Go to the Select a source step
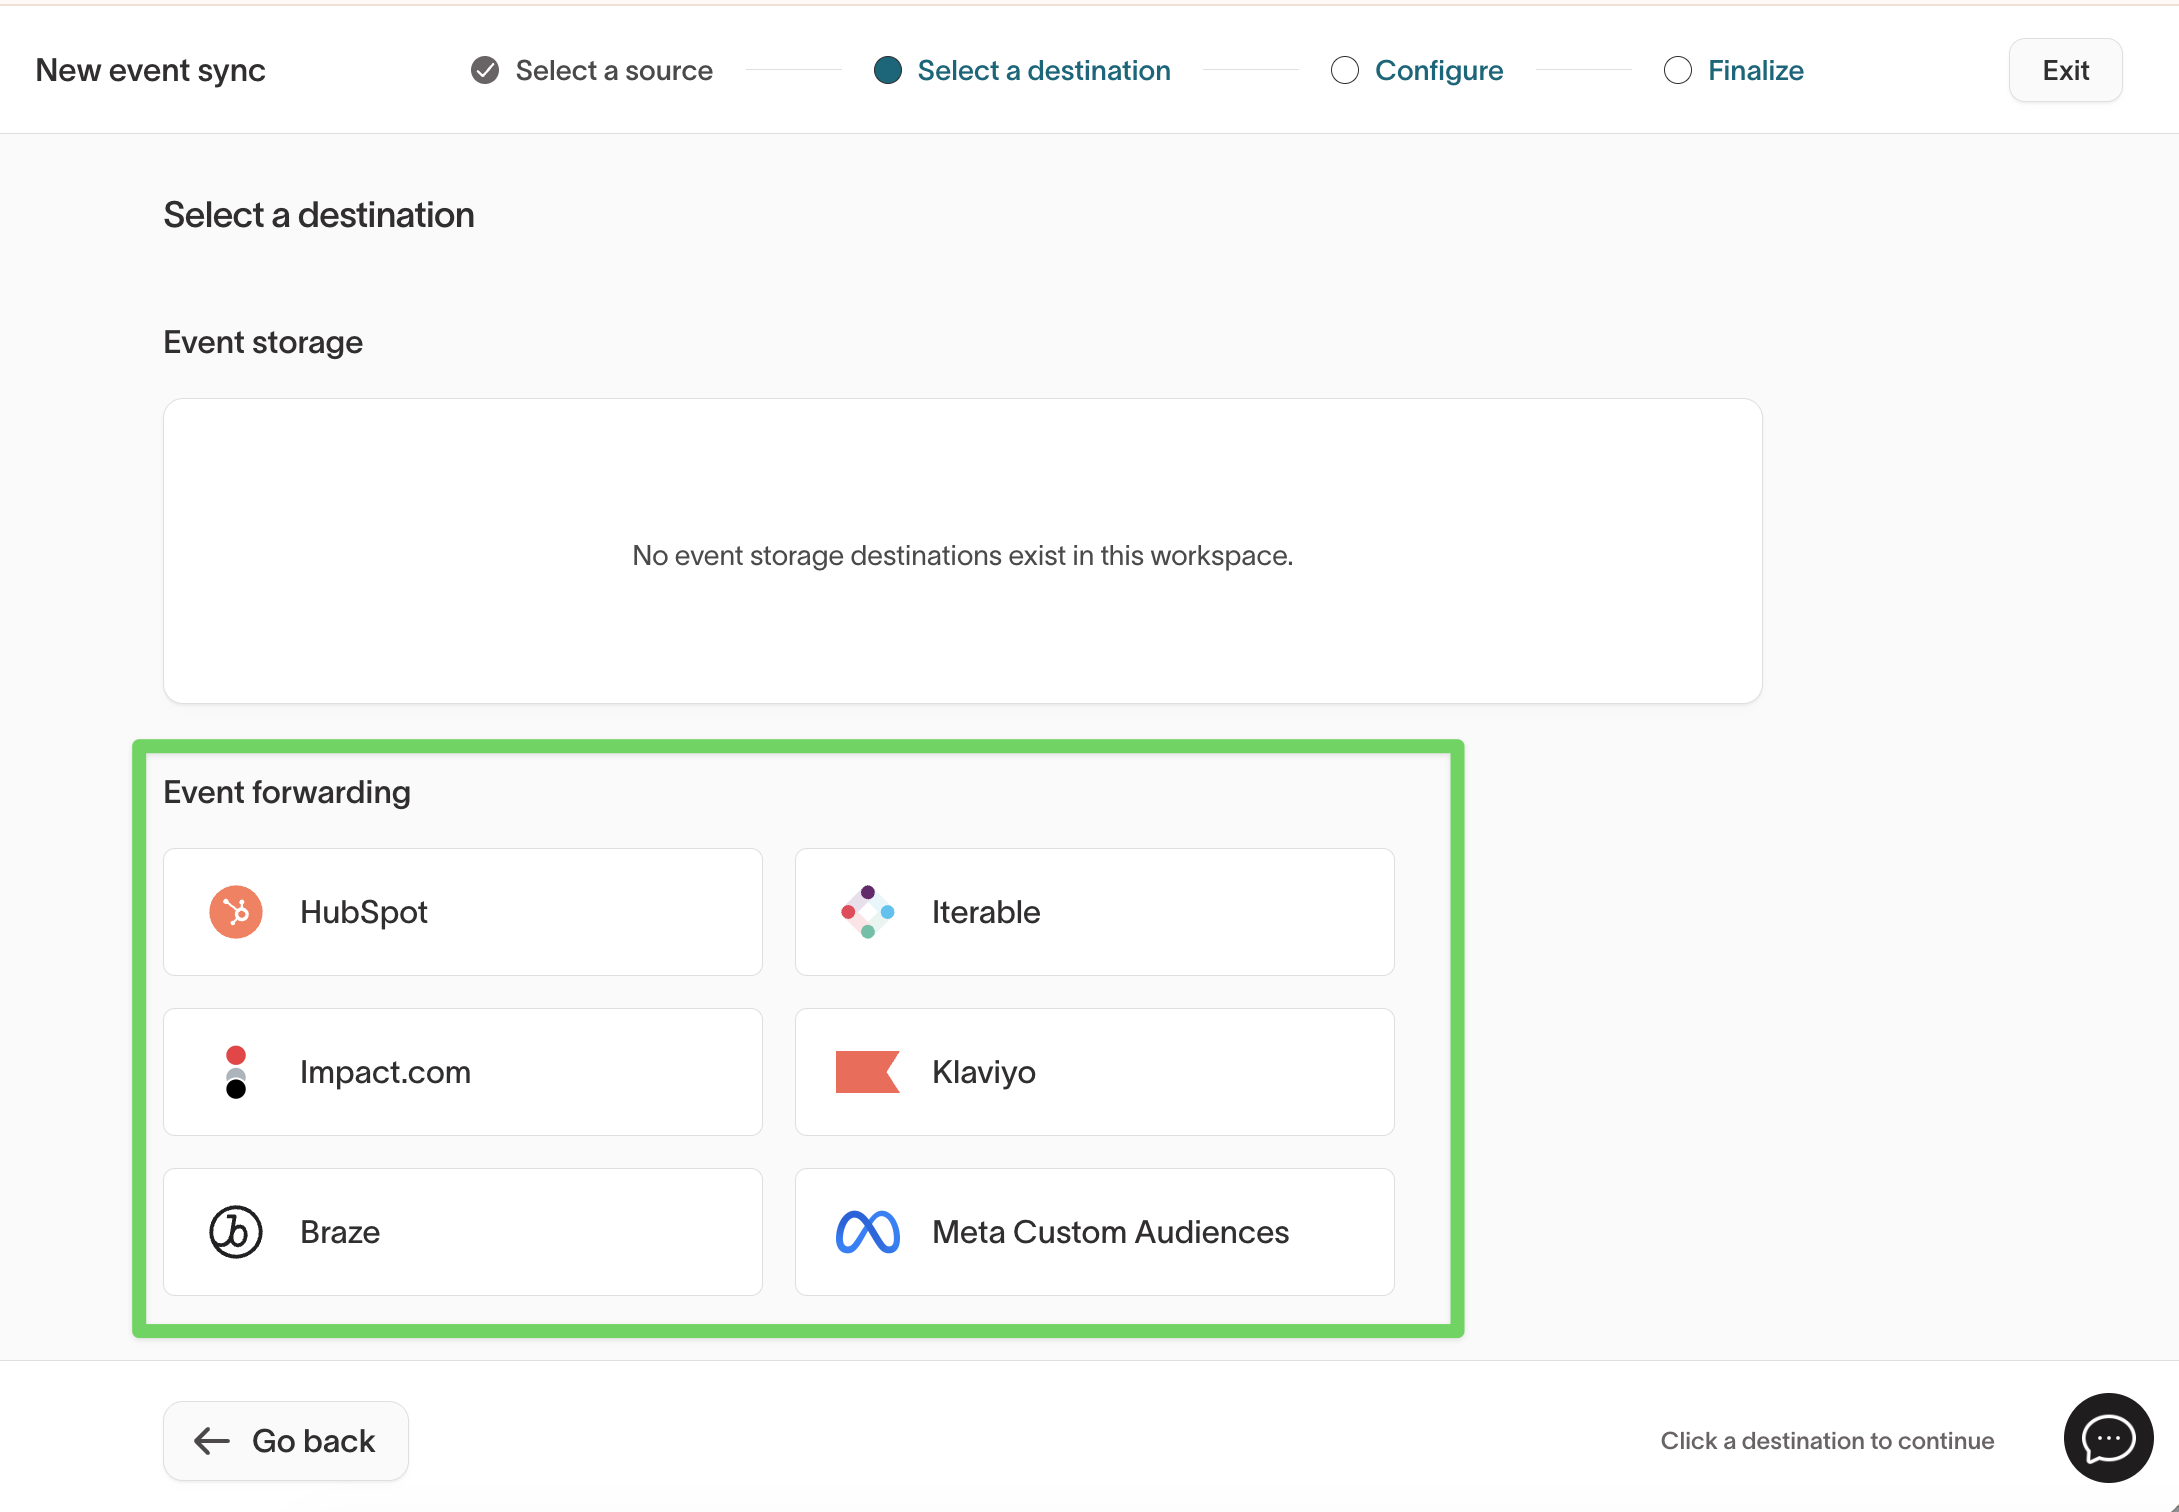 point(614,70)
